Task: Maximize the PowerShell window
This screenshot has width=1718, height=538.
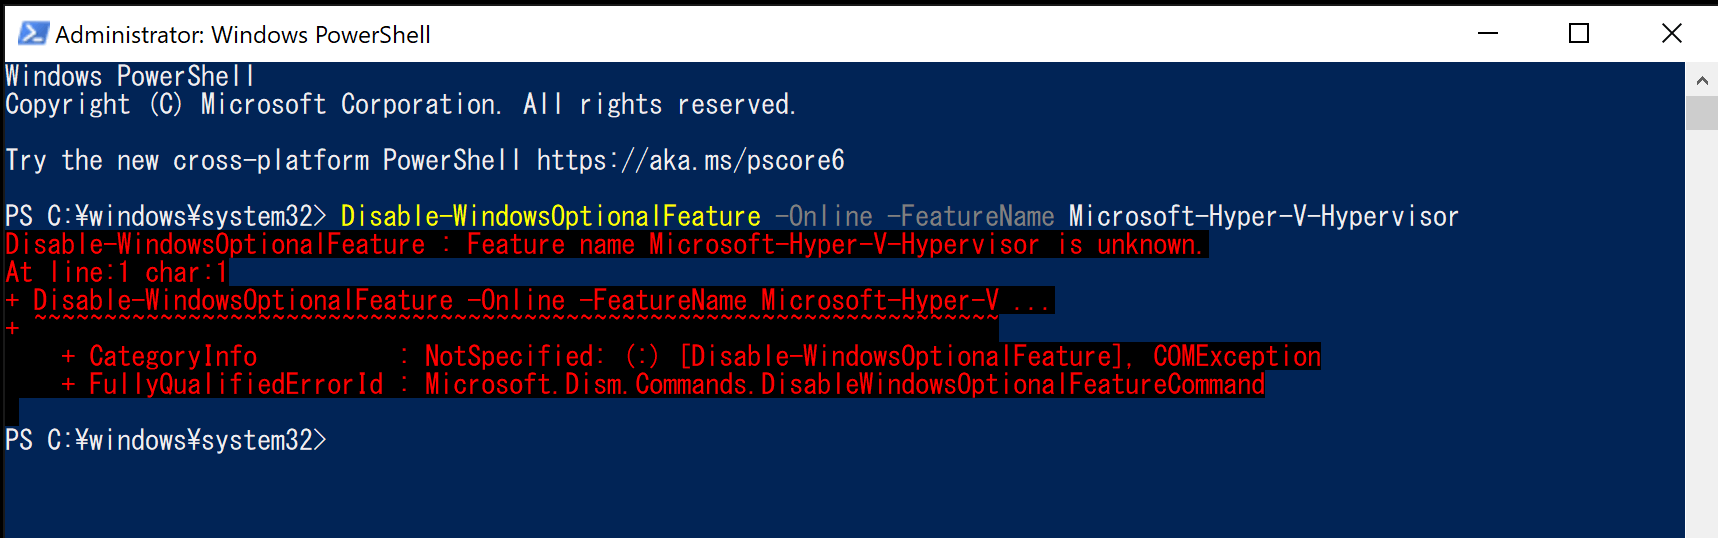Action: pyautogui.click(x=1579, y=33)
